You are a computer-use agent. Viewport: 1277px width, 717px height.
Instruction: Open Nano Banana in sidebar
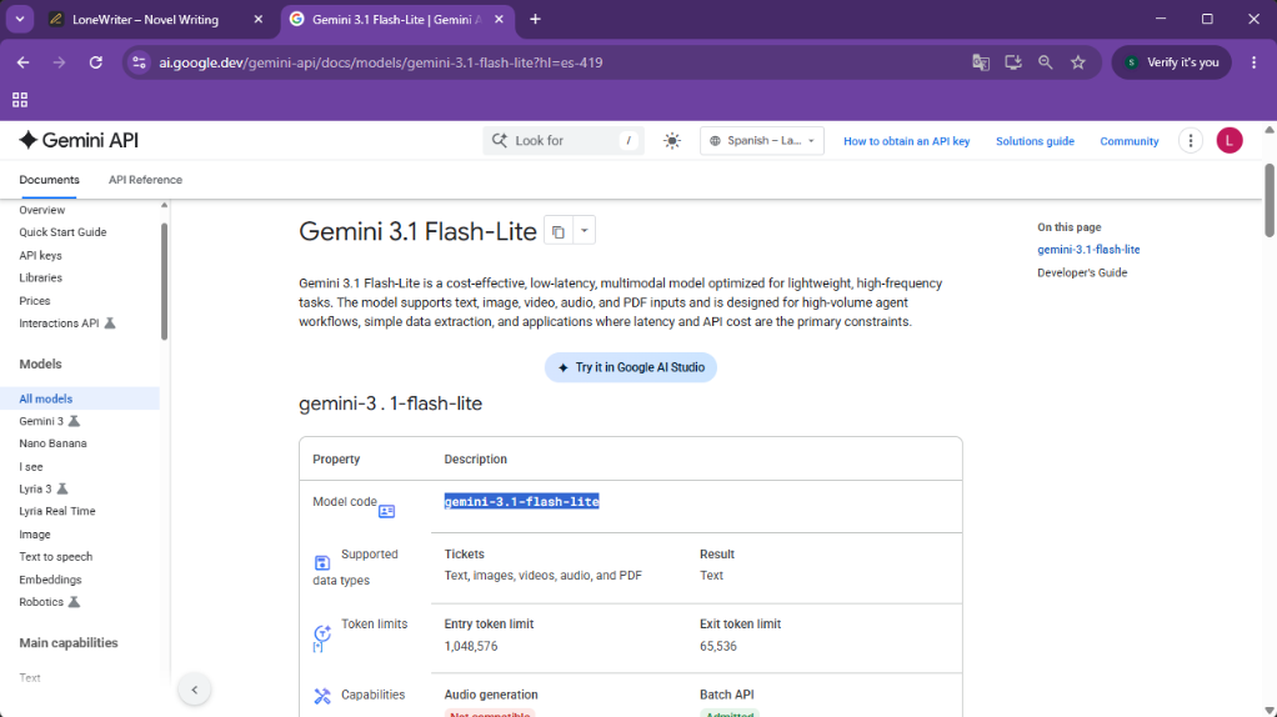[x=53, y=443]
